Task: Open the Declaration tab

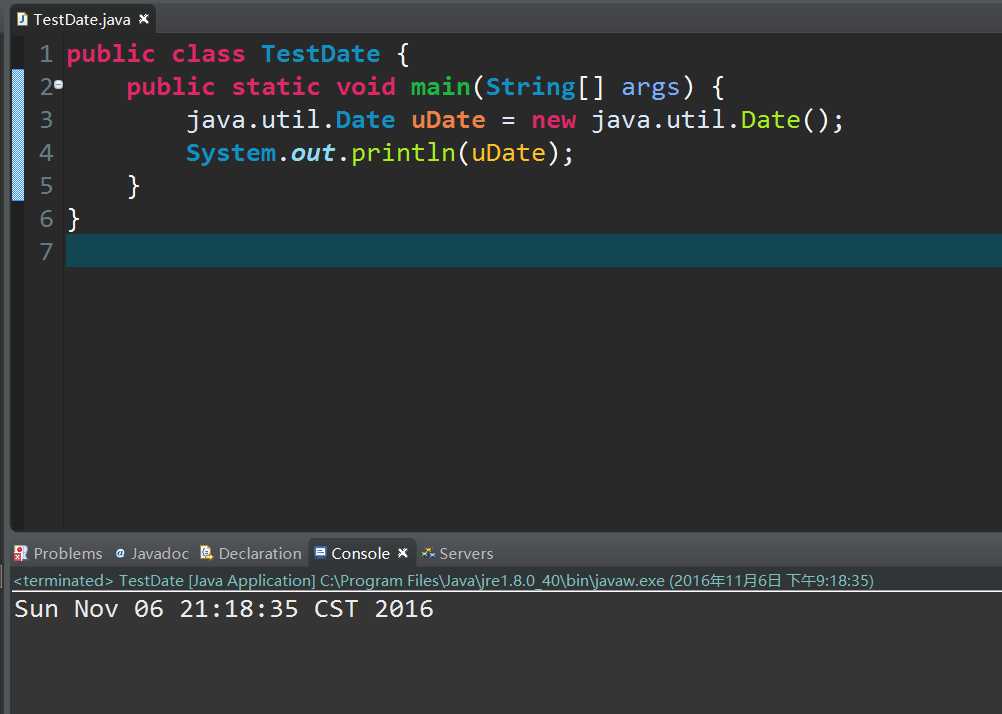Action: click(250, 553)
